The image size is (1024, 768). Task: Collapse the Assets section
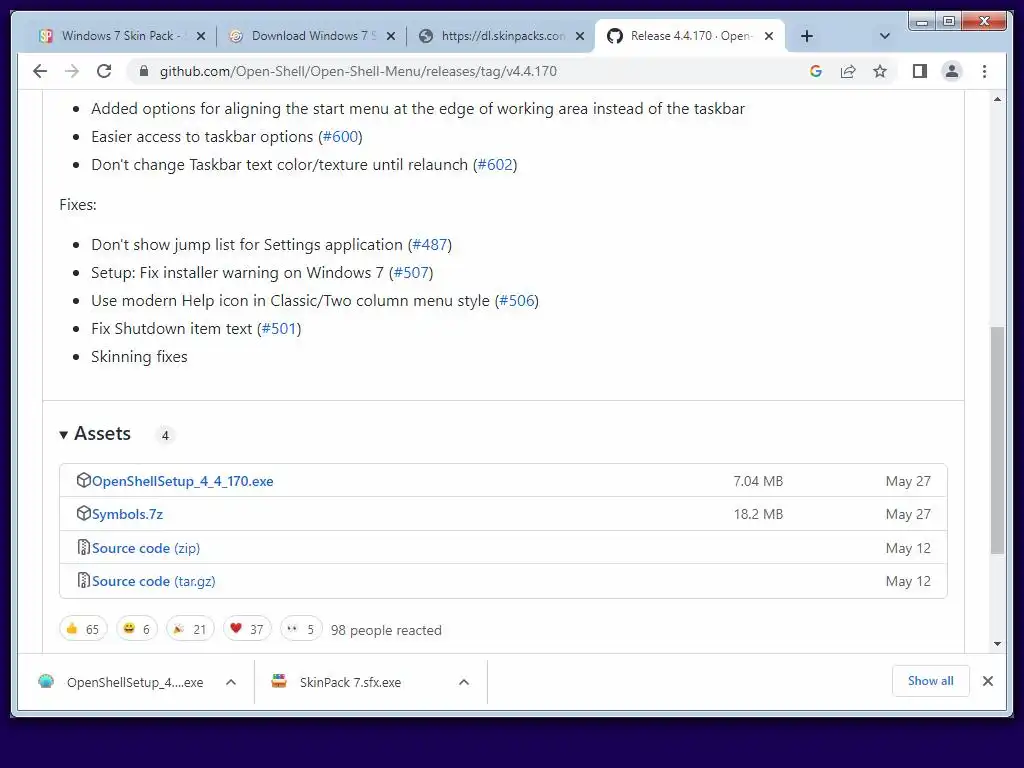(95, 434)
